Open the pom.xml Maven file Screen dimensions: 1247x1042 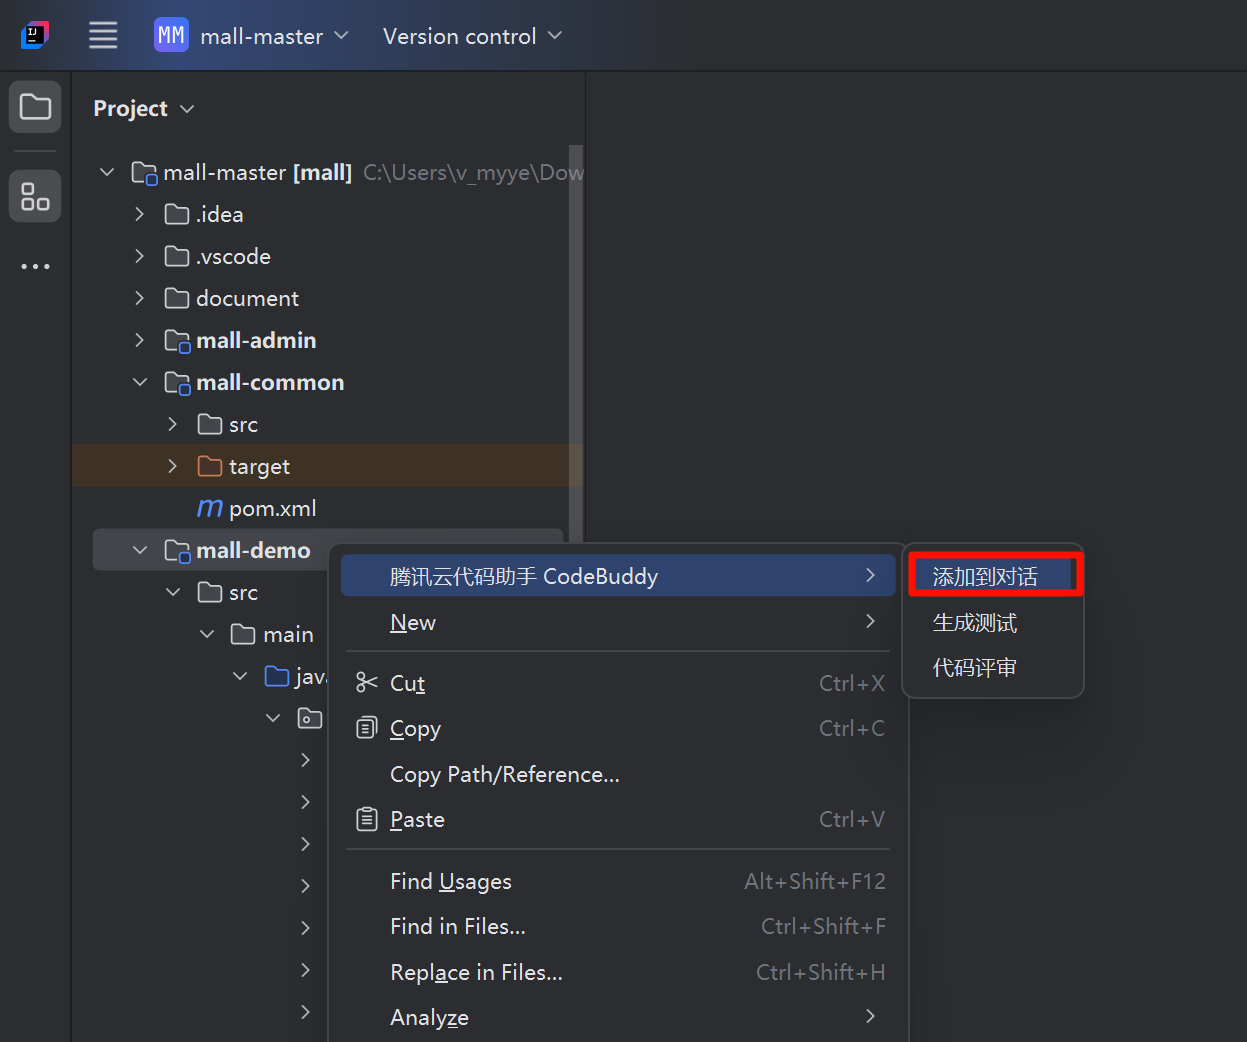pos(272,508)
